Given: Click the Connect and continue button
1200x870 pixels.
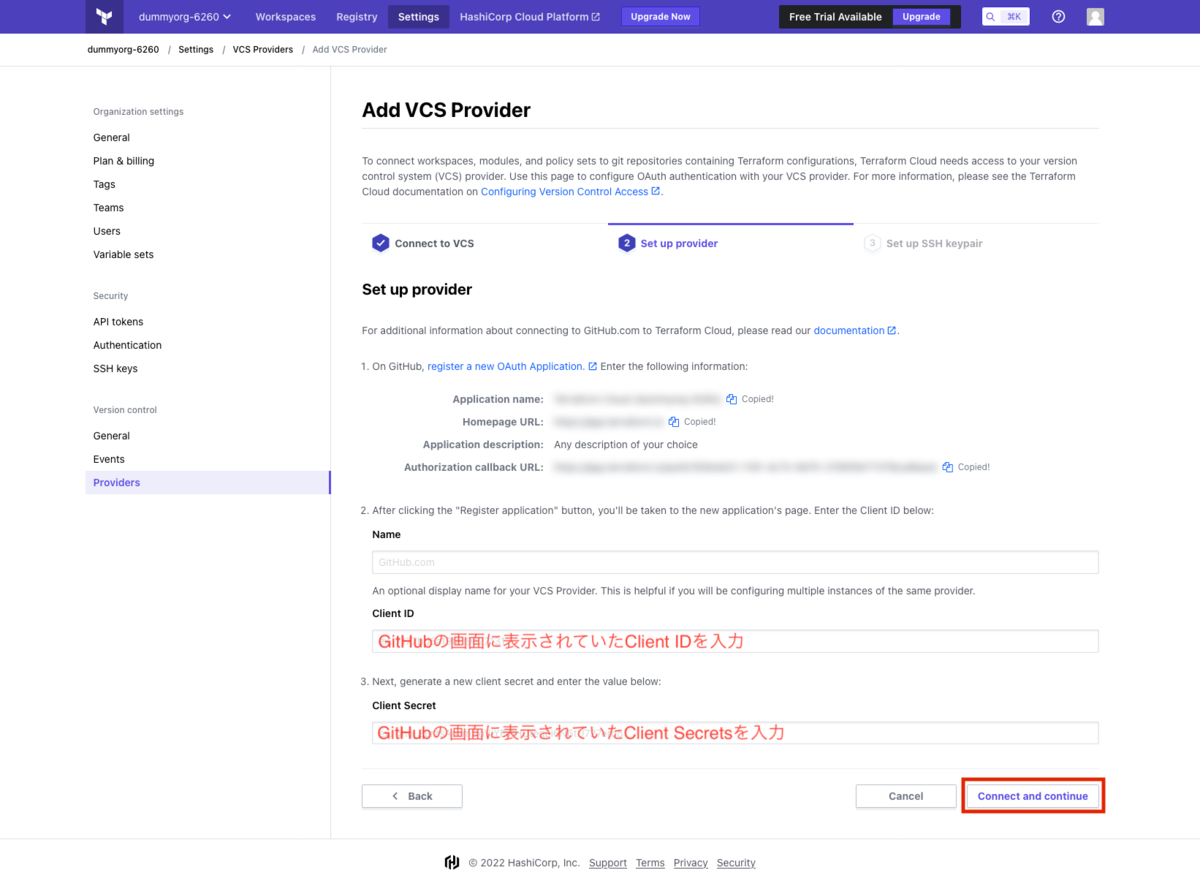Looking at the screenshot, I should [x=1033, y=796].
